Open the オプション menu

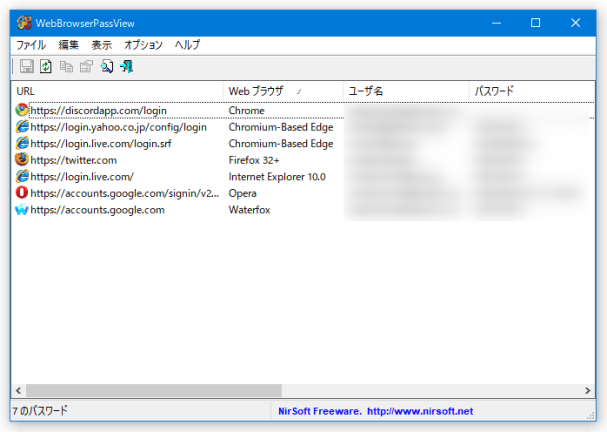[x=143, y=45]
